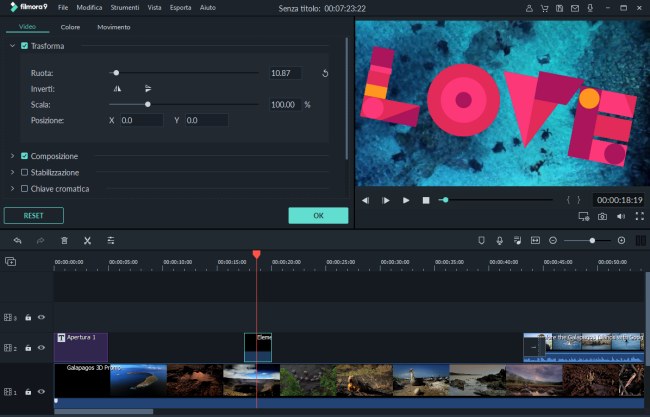Click the OK button
Viewport: 650px width, 417px height.
(x=318, y=215)
